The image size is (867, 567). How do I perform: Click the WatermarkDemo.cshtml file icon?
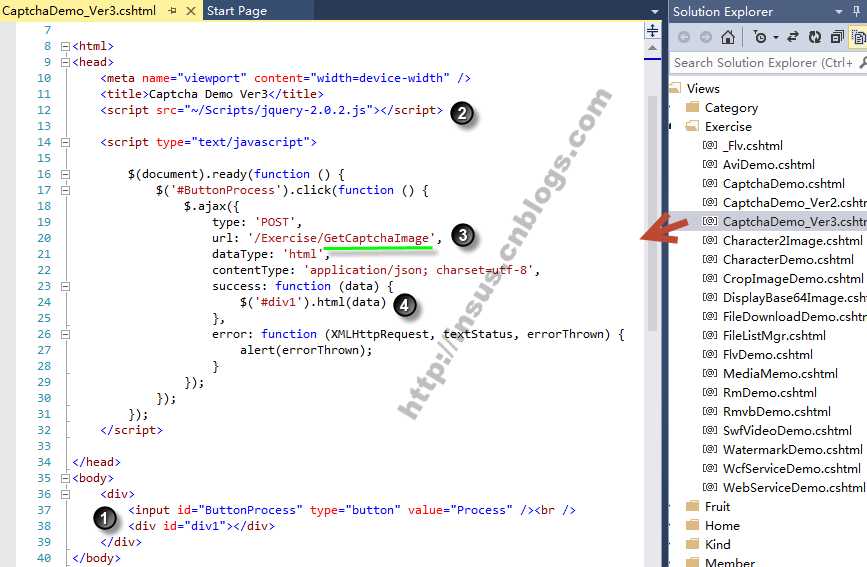click(x=710, y=449)
